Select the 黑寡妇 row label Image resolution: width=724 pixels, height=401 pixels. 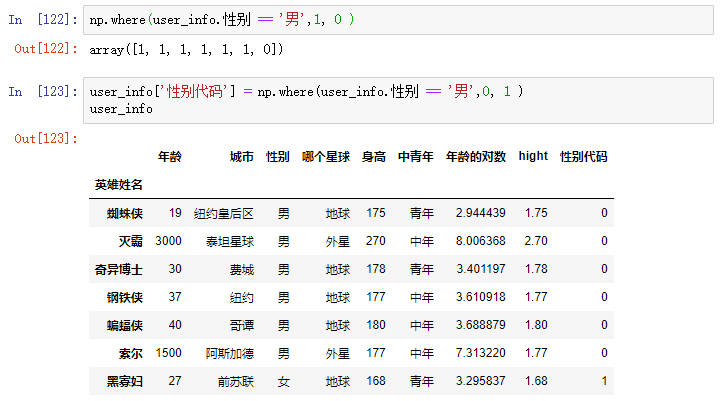[x=125, y=381]
